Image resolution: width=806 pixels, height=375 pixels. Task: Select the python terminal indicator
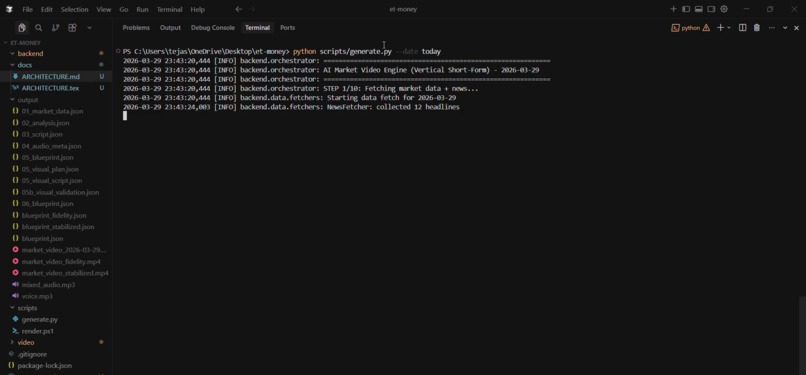point(686,28)
